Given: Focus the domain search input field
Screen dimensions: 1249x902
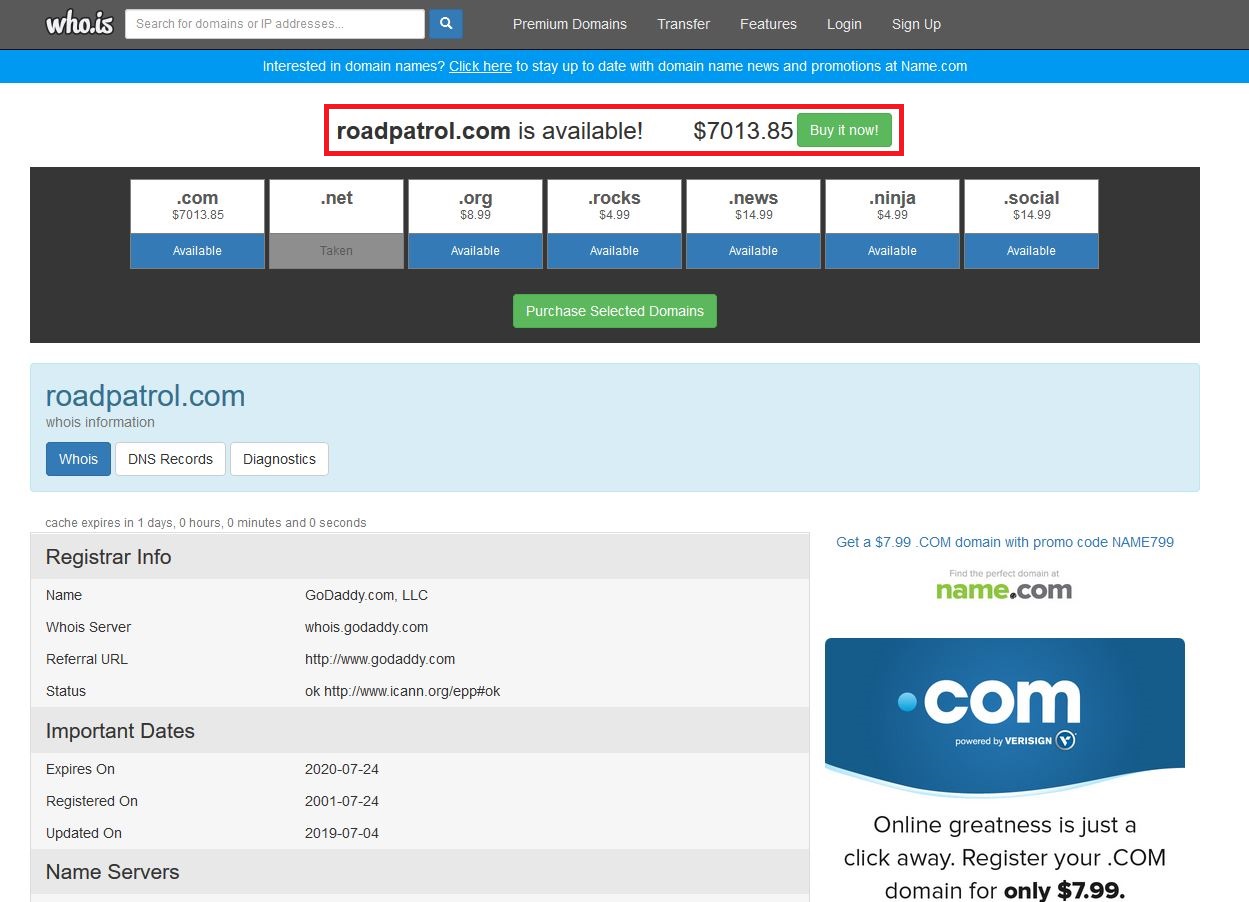Looking at the screenshot, I should (x=275, y=24).
